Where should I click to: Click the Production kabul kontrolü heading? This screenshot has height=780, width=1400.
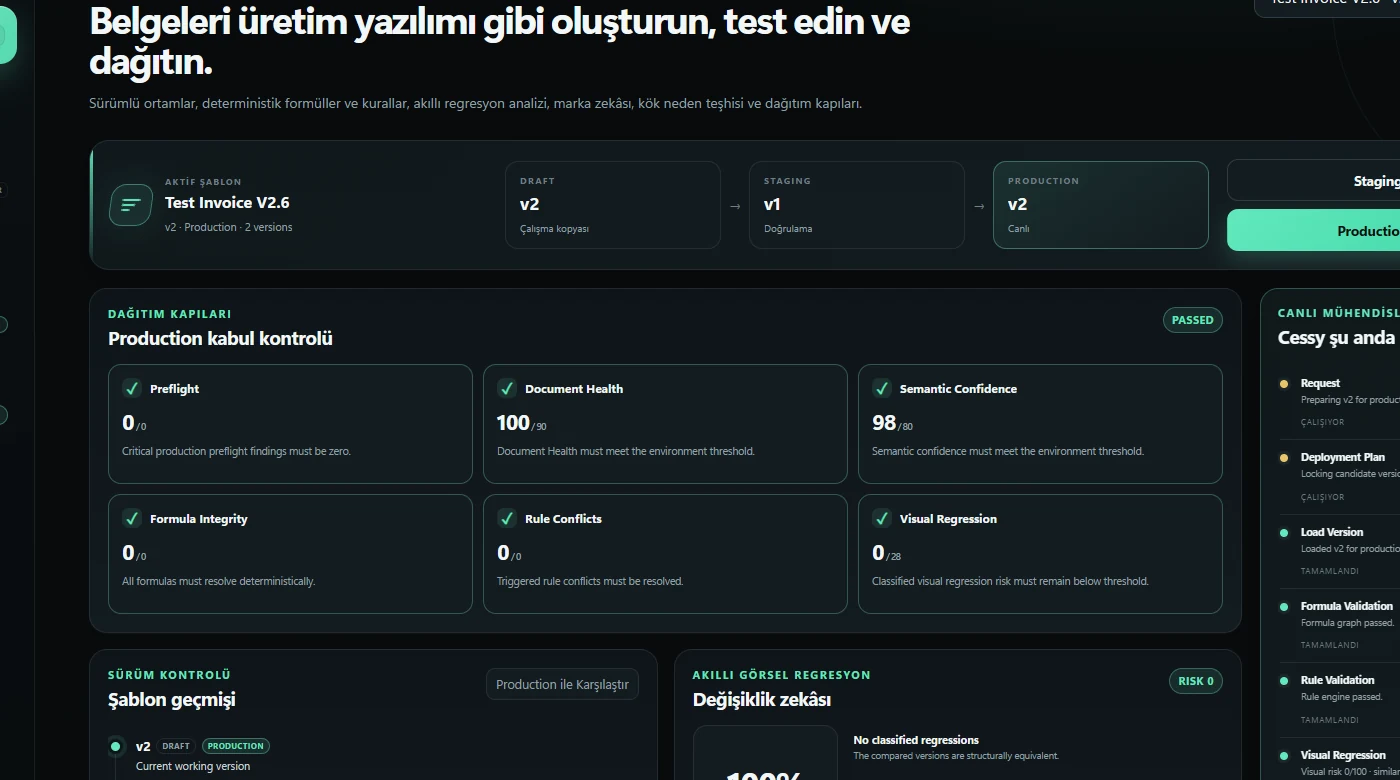click(x=220, y=338)
